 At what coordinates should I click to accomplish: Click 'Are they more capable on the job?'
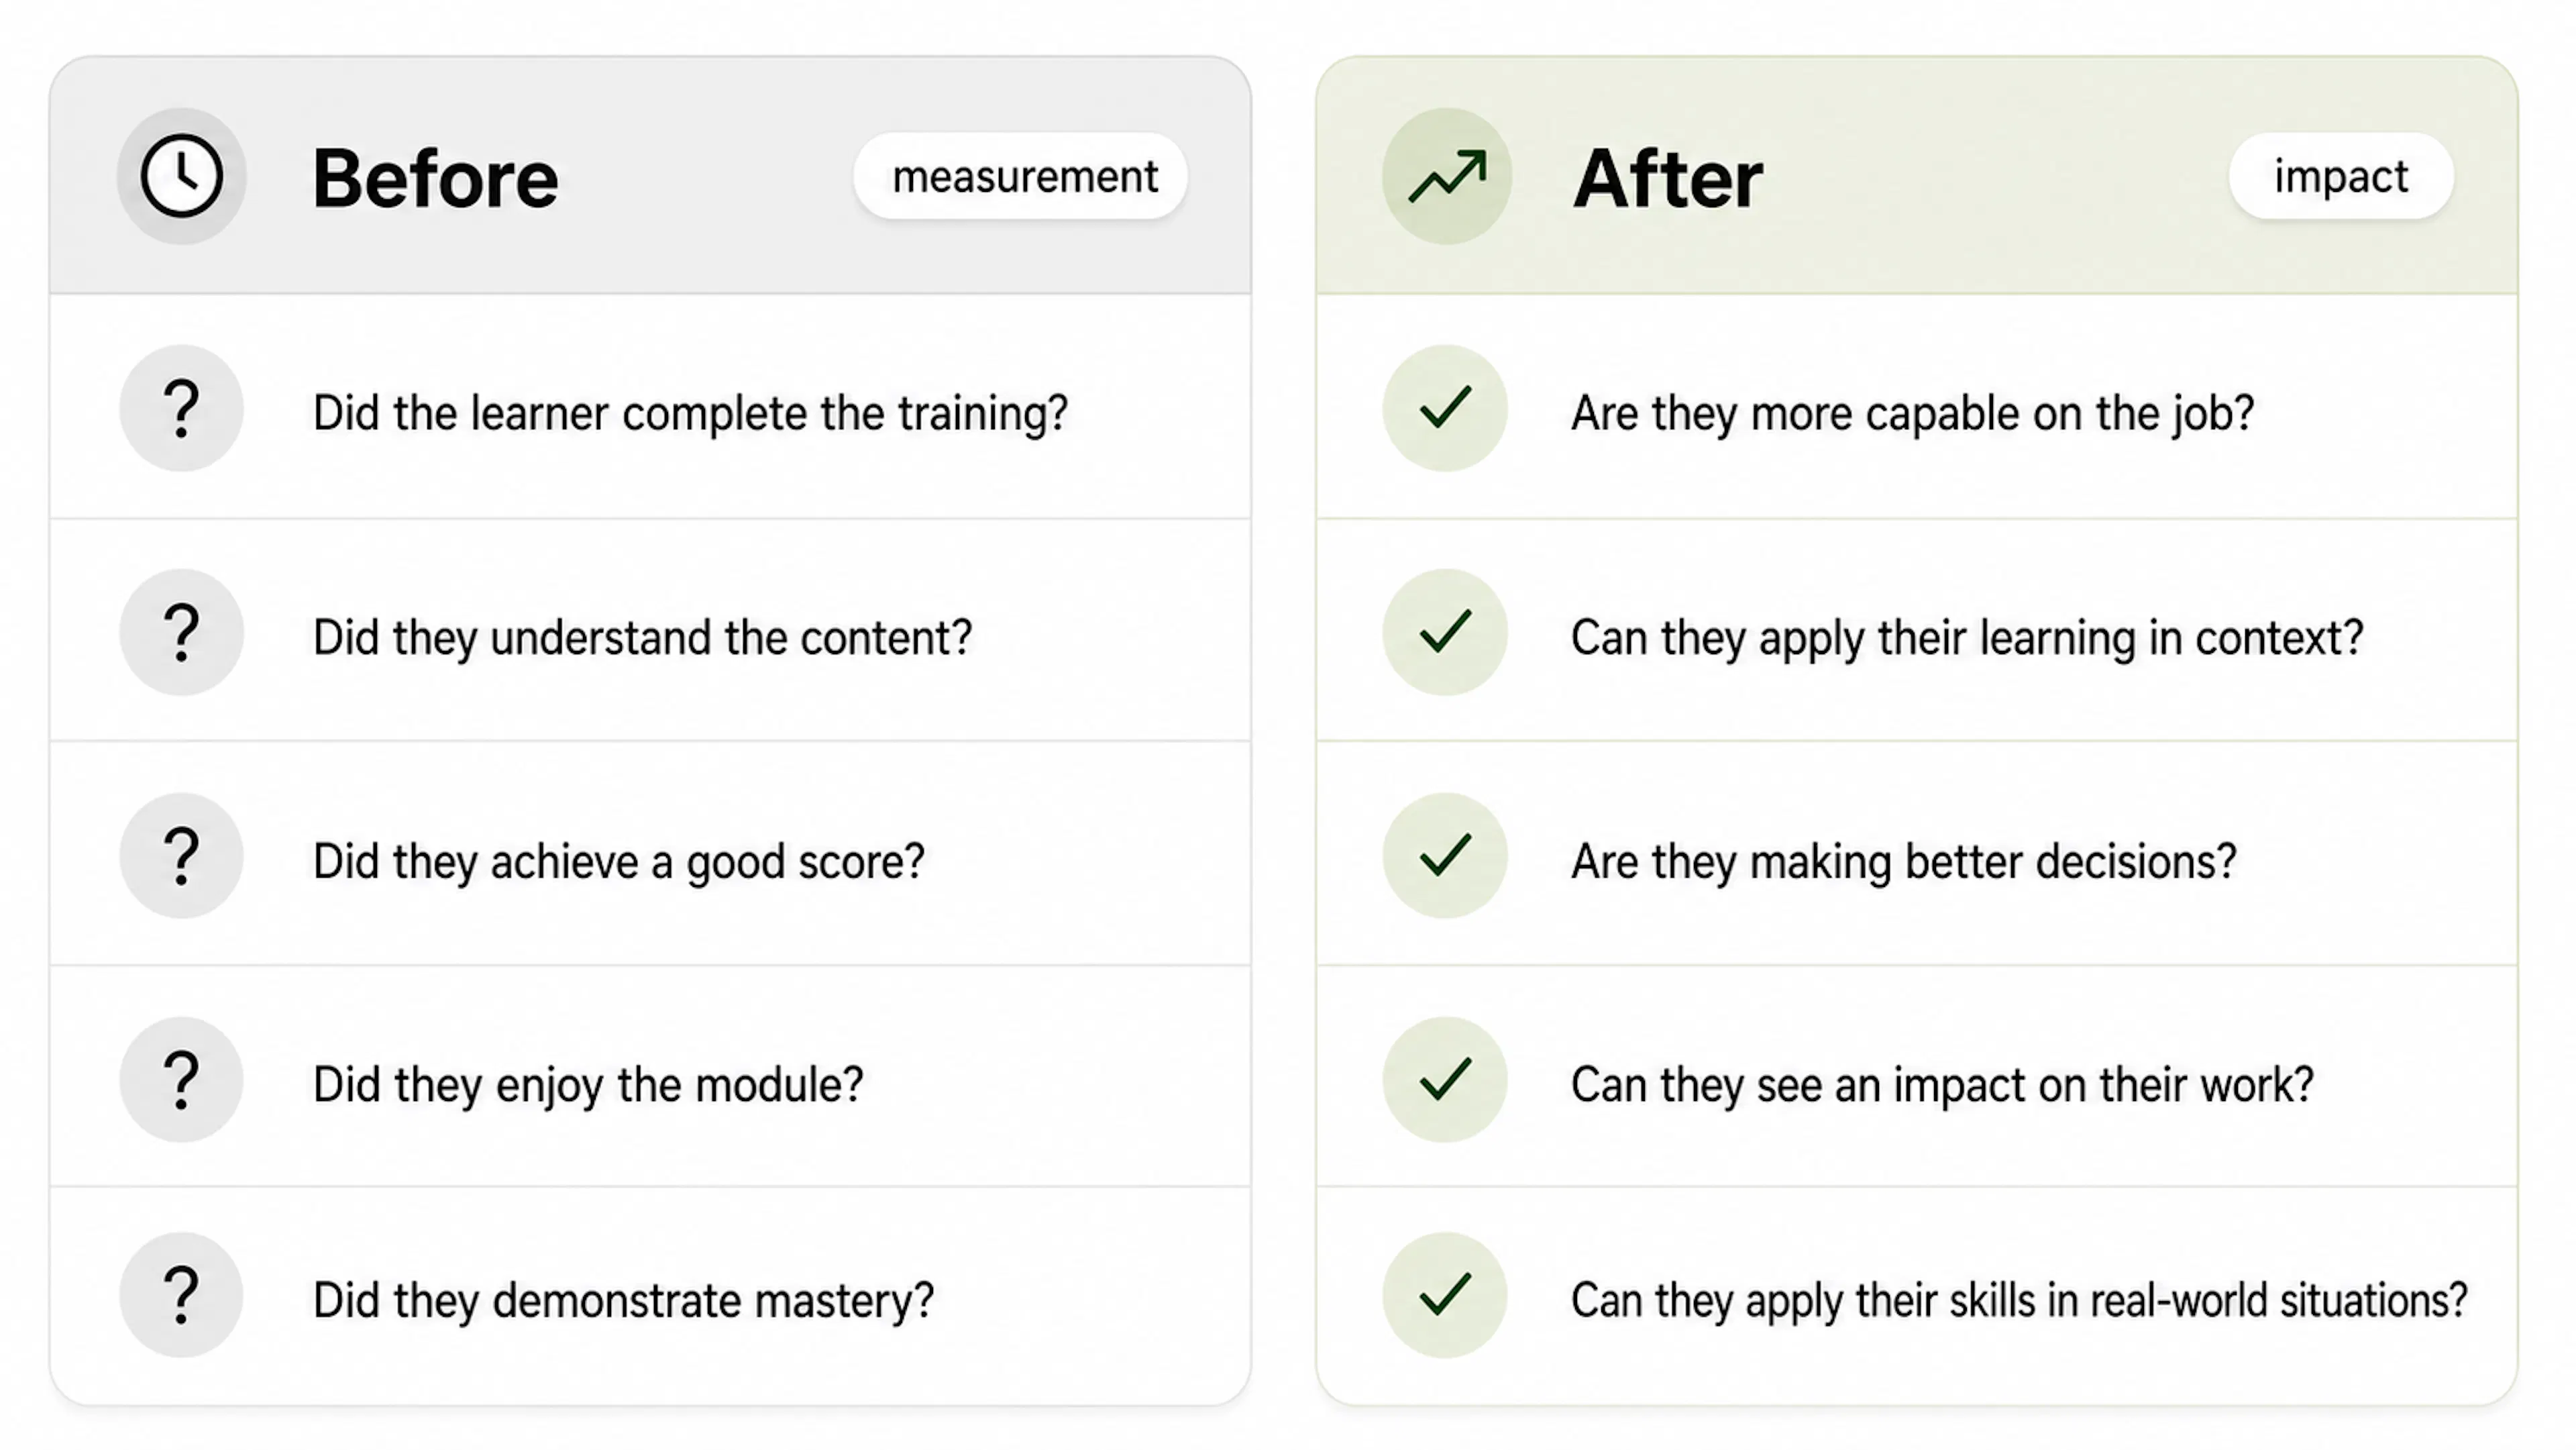click(1913, 413)
